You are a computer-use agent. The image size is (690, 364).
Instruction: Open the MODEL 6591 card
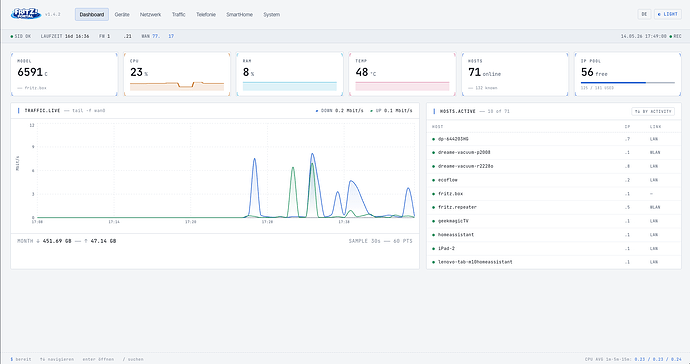pos(64,74)
